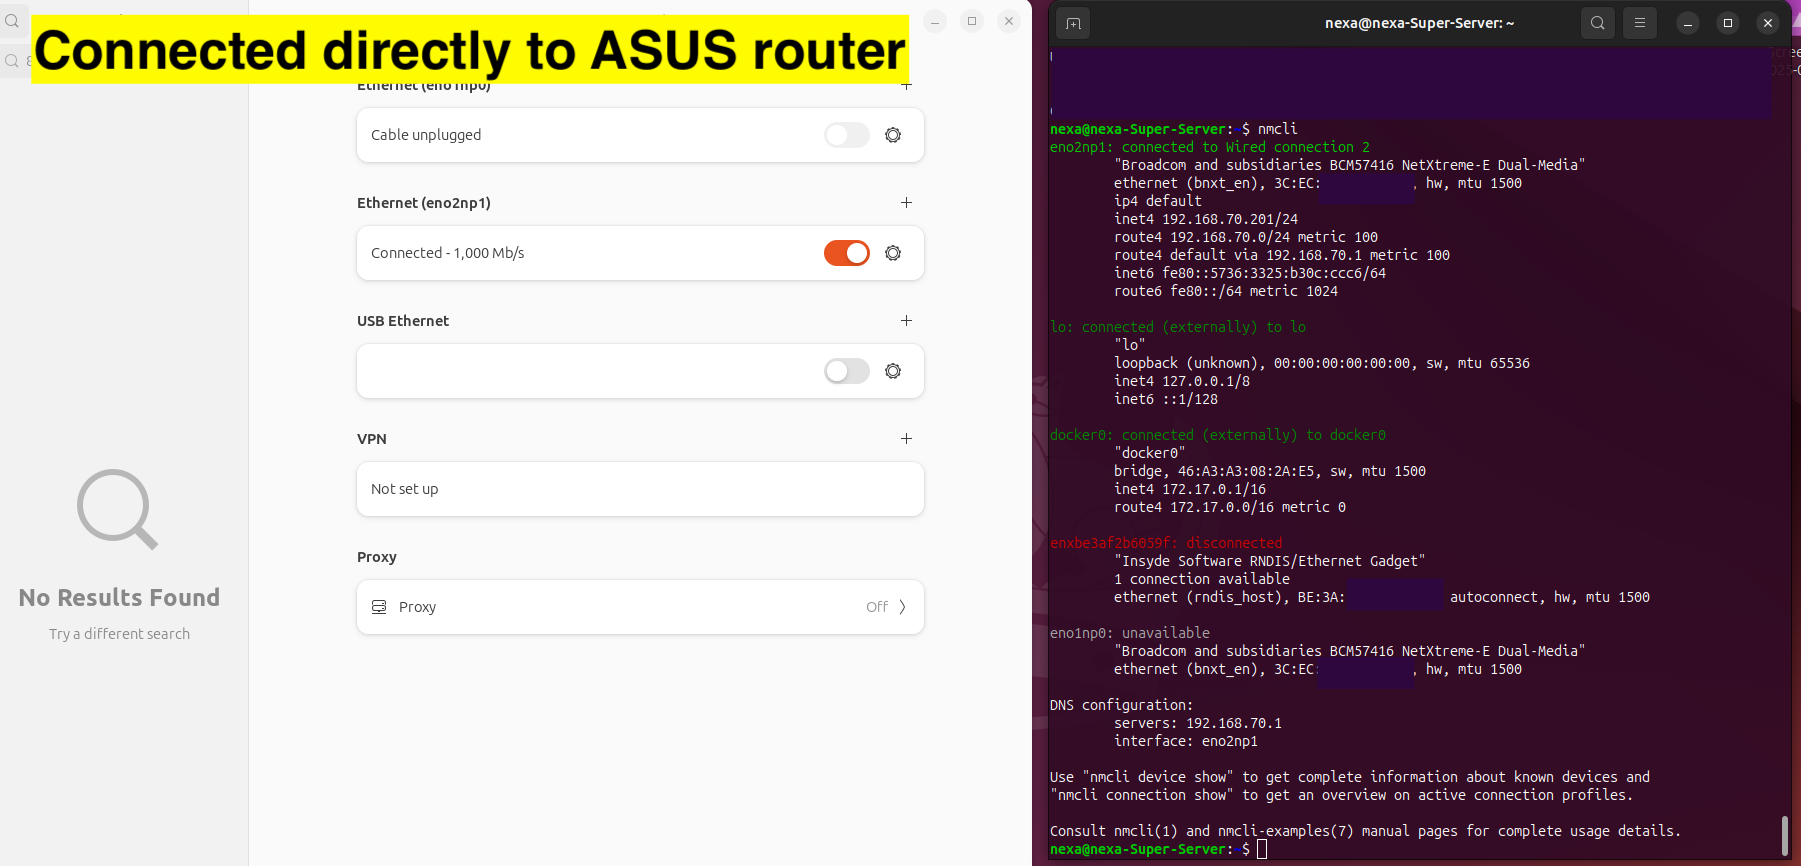Turn off the Connected 1,000 Mb/s switch
This screenshot has height=866, width=1801.
847,253
